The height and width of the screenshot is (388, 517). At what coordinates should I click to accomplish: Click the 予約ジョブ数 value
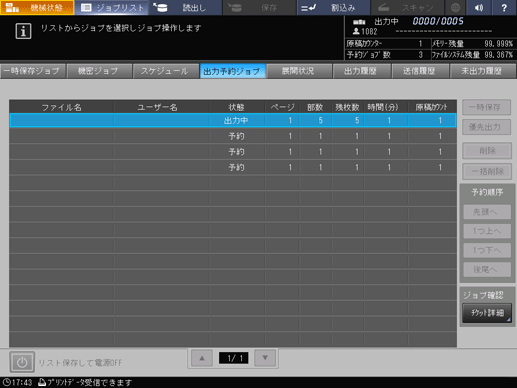click(x=421, y=55)
